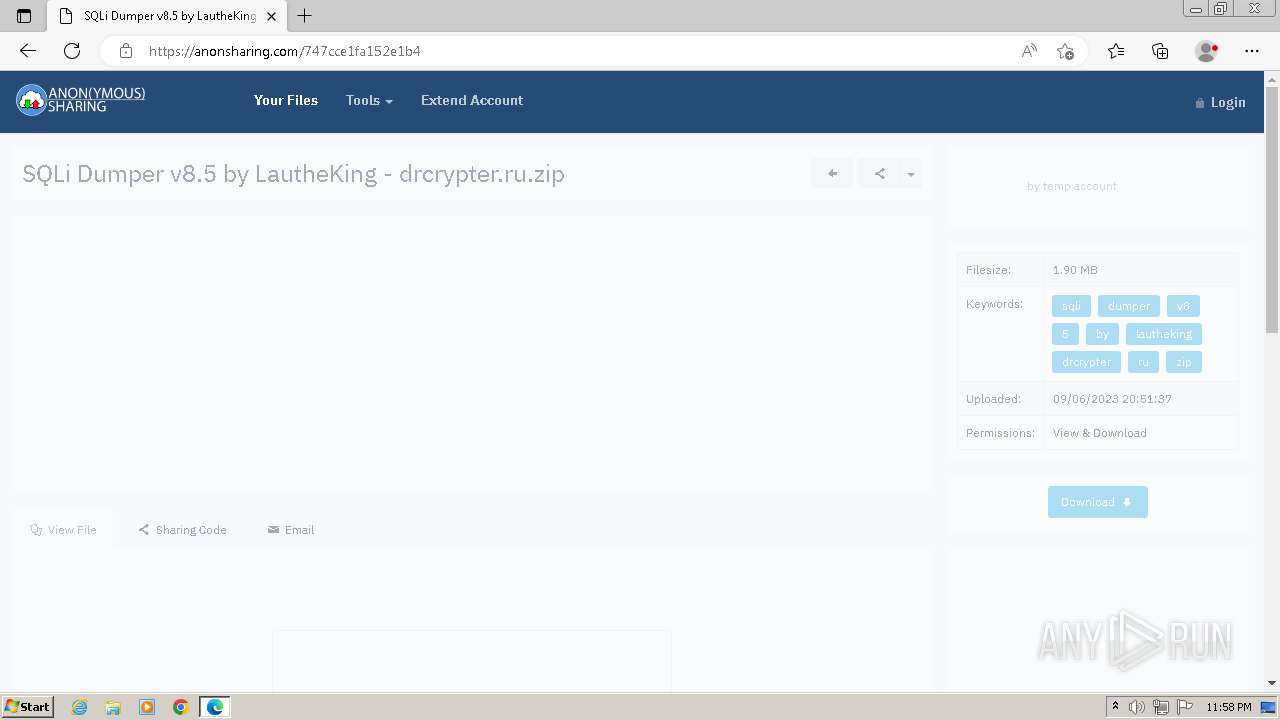Click the upload date '09/06/2023 20:51:37'
1280x720 pixels.
(x=1112, y=399)
